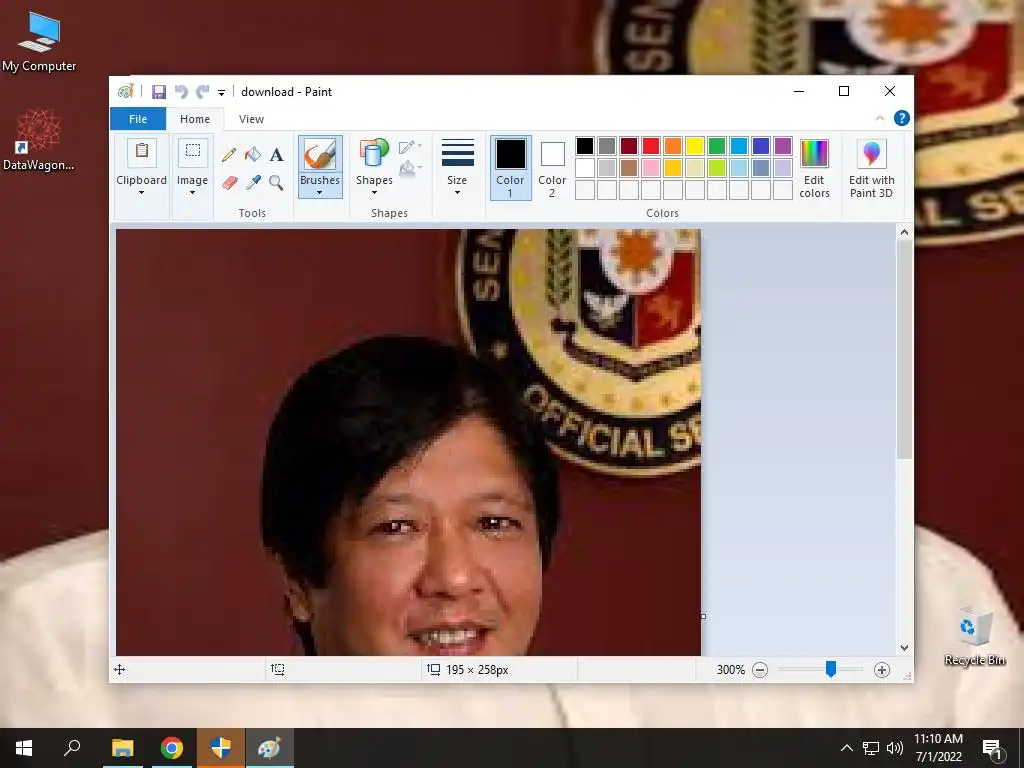Collapse the ribbon with the chevron
Viewport: 1024px width, 768px height.
coord(880,118)
